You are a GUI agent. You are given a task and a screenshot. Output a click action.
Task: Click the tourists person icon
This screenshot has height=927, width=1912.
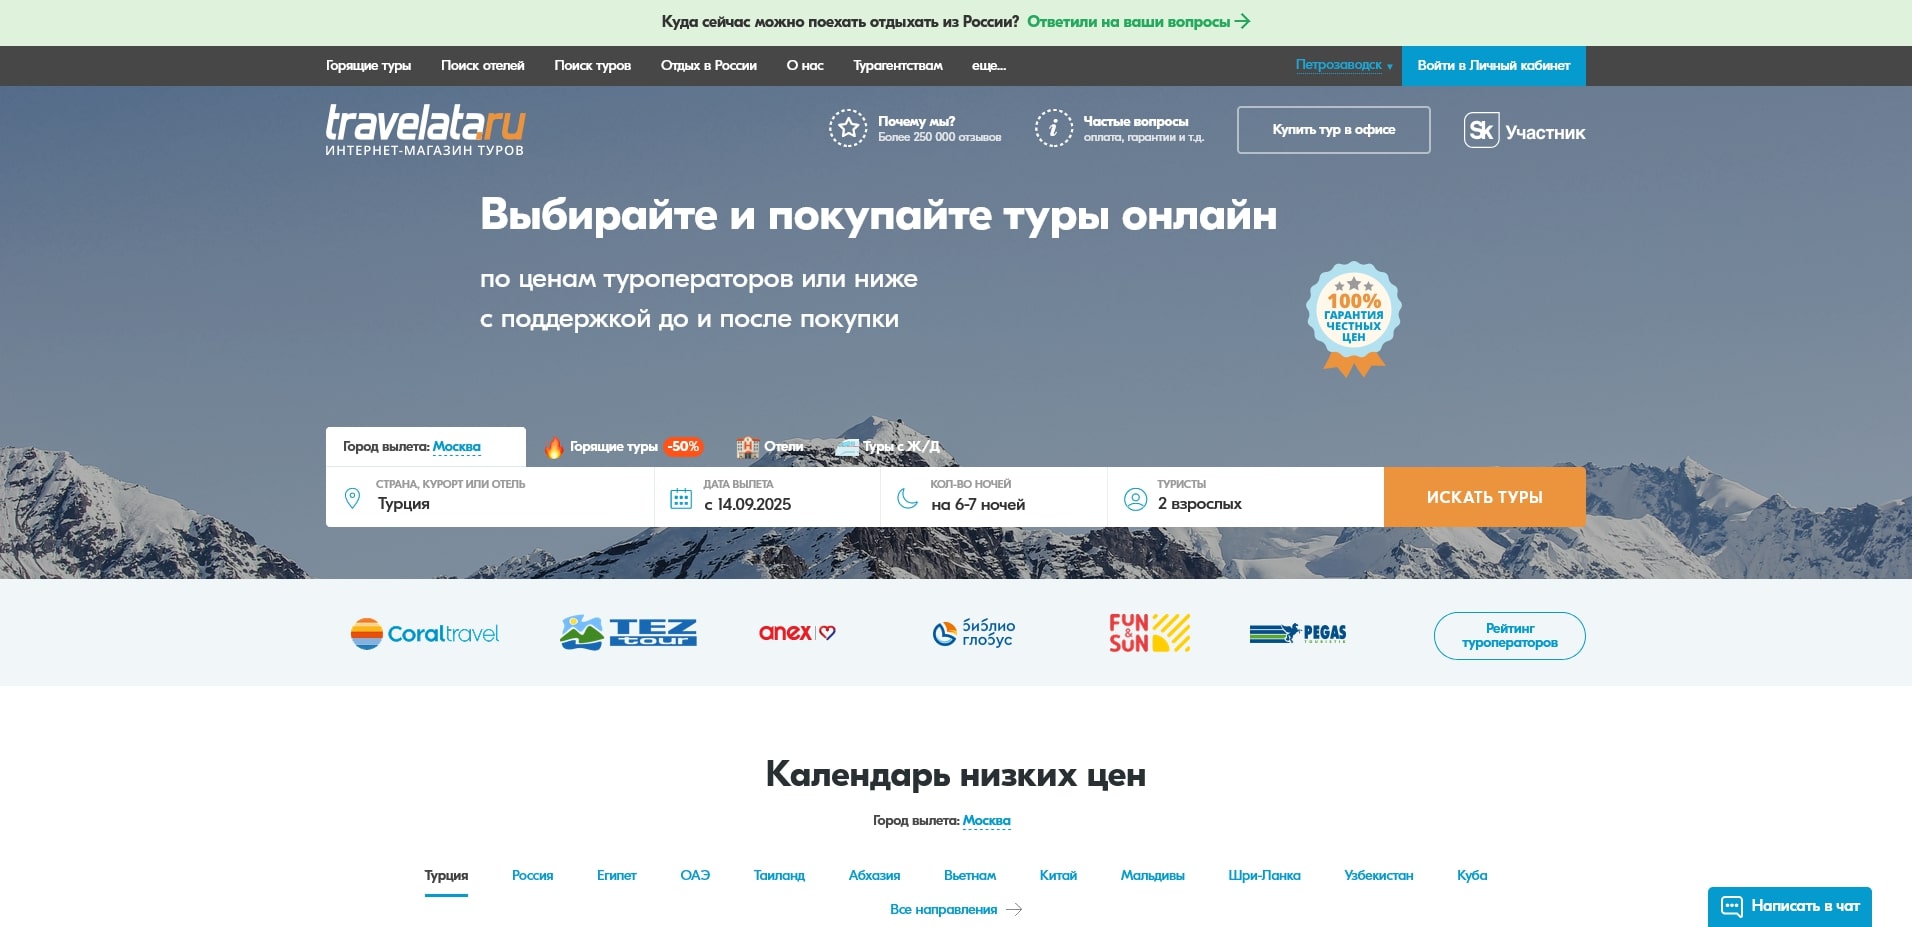click(1136, 496)
